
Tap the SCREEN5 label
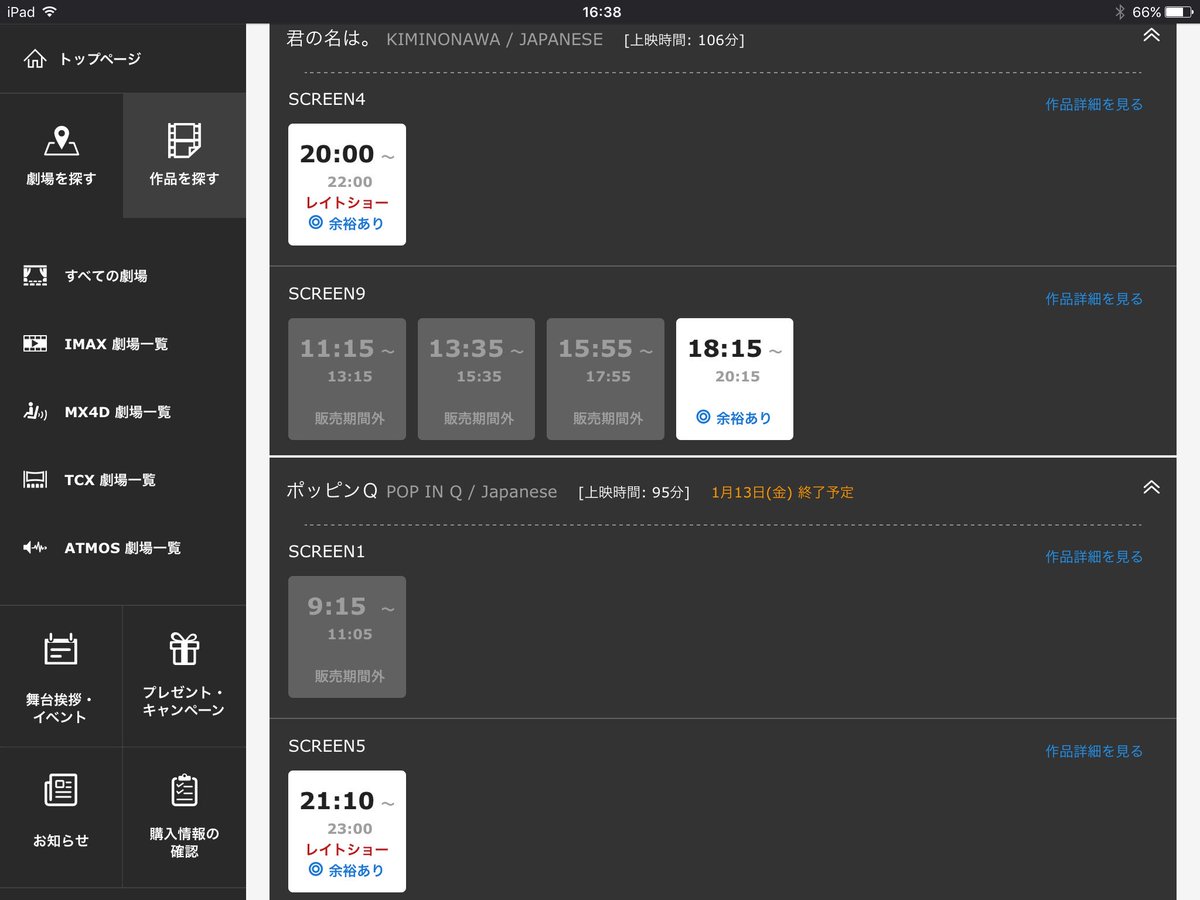pos(327,746)
